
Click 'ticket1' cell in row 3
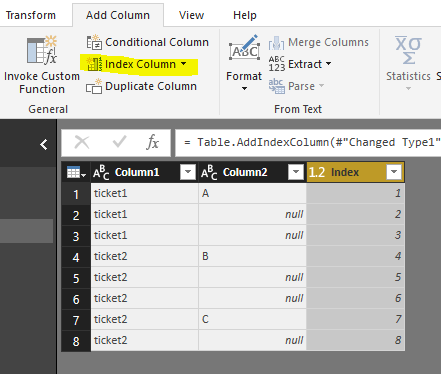pyautogui.click(x=144, y=235)
